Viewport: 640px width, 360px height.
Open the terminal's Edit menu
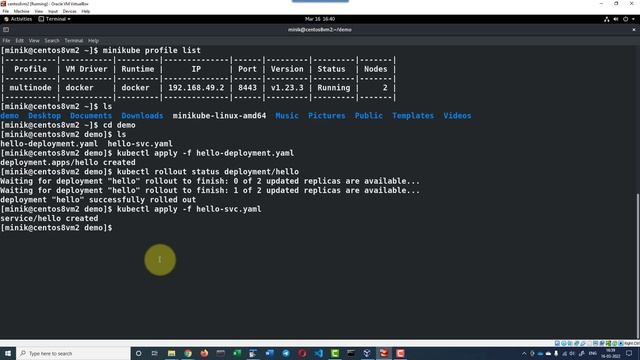click(20, 41)
